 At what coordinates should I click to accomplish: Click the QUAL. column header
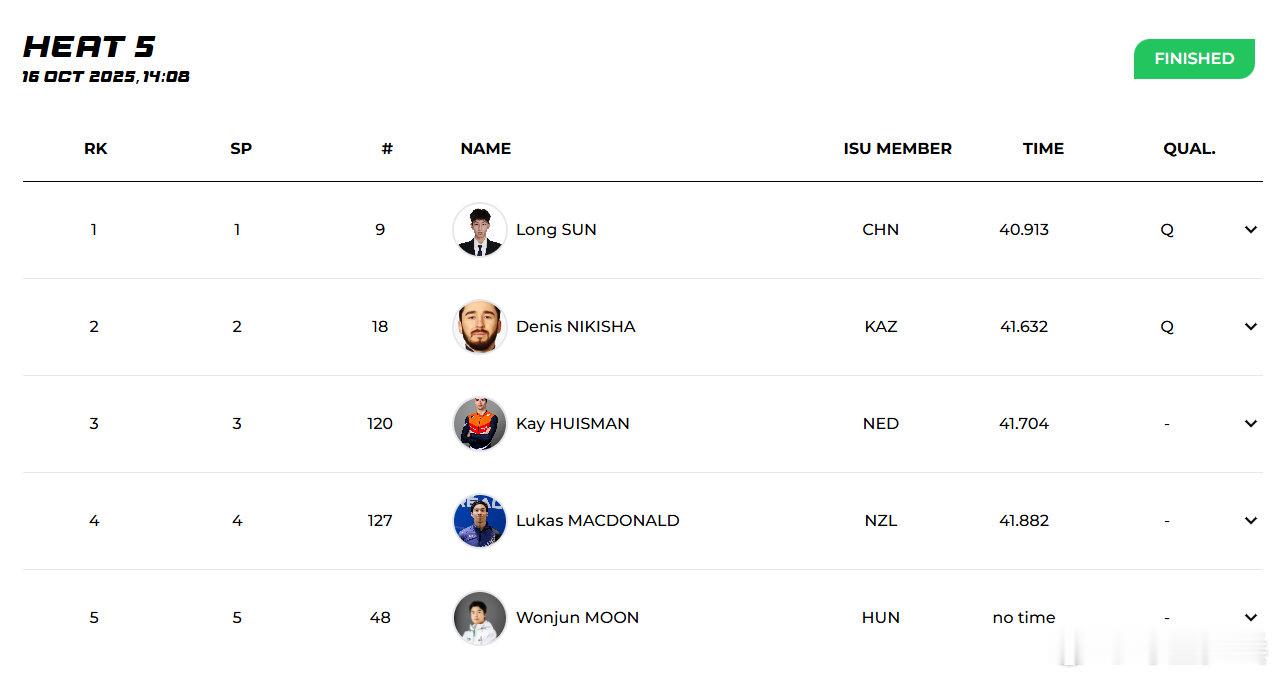tap(1189, 149)
